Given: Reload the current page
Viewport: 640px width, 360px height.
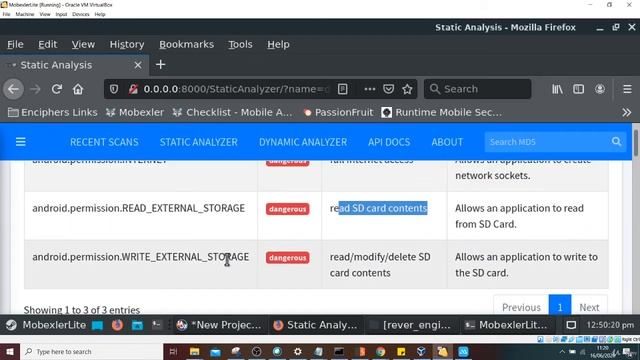Looking at the screenshot, I should 57,89.
